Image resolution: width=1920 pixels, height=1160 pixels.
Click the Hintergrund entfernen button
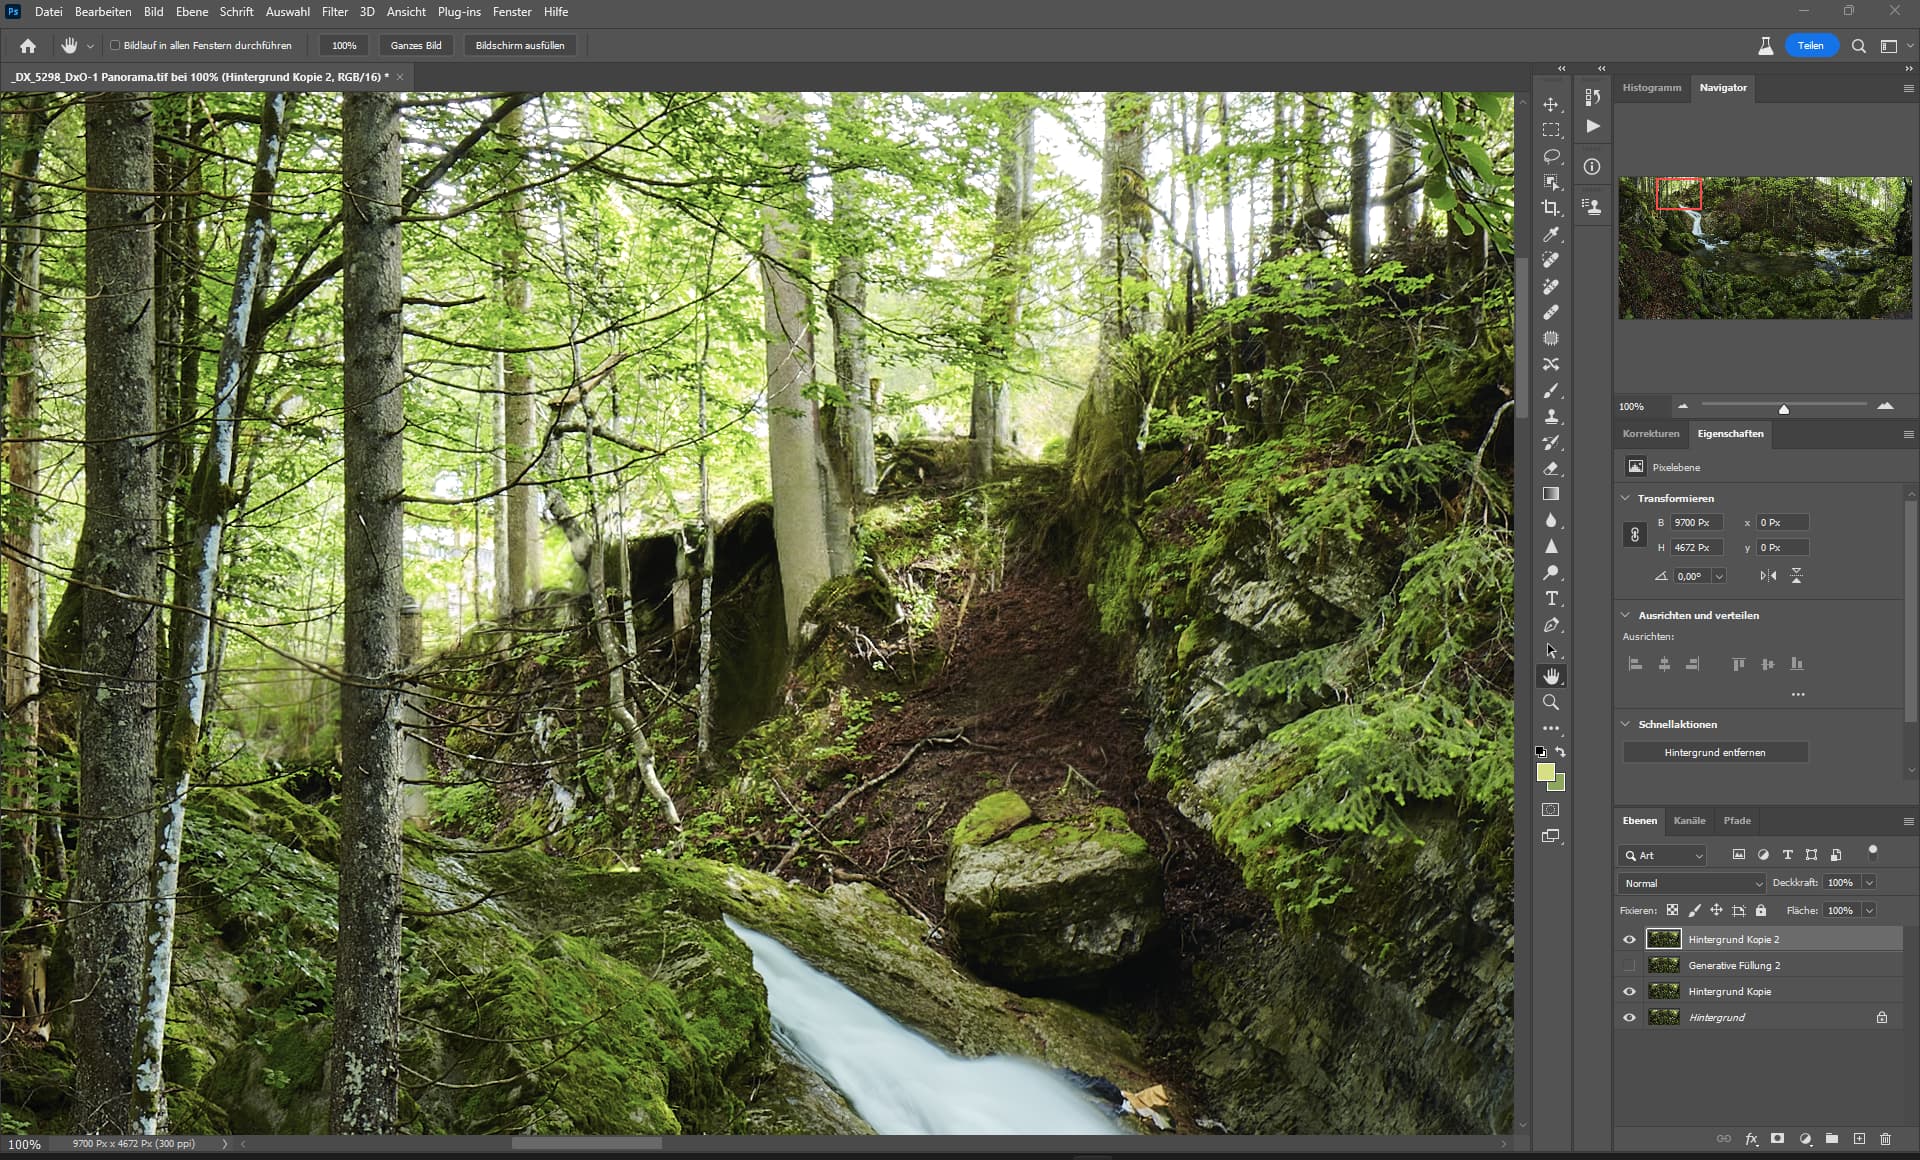coord(1714,752)
